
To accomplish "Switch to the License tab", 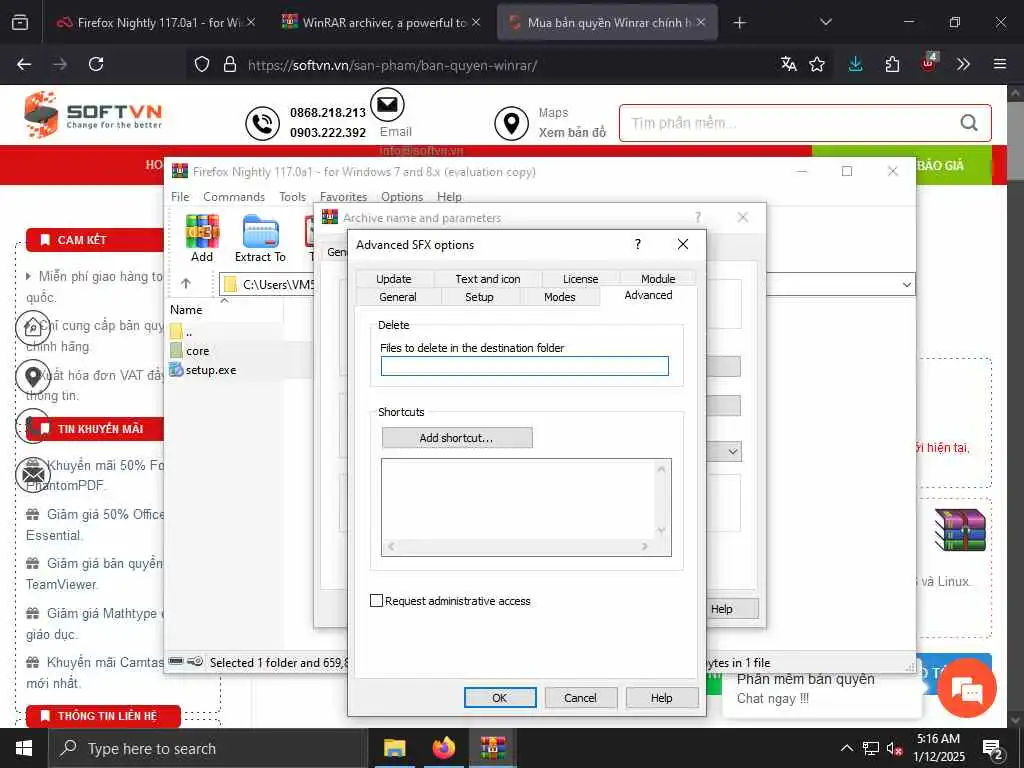I will click(x=581, y=279).
